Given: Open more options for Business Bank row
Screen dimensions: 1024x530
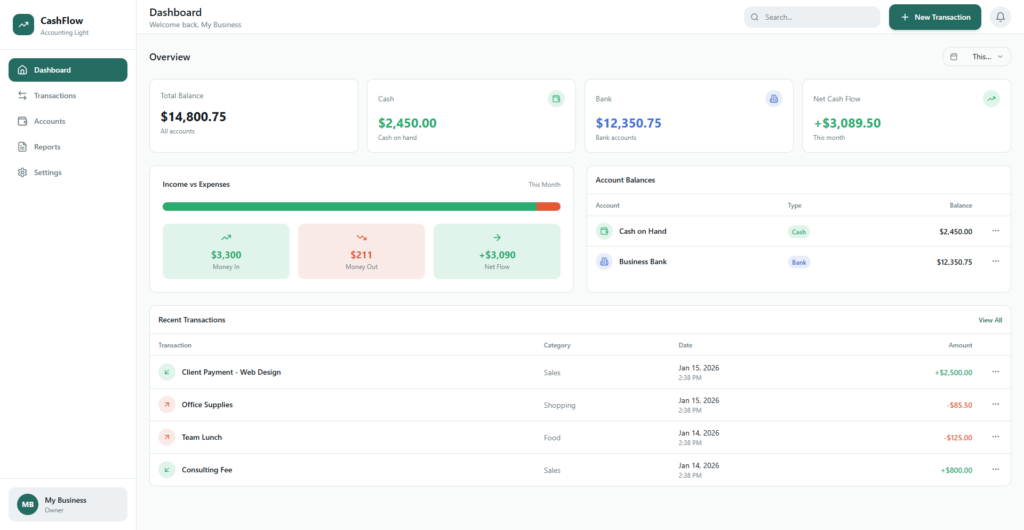Looking at the screenshot, I should click(995, 261).
